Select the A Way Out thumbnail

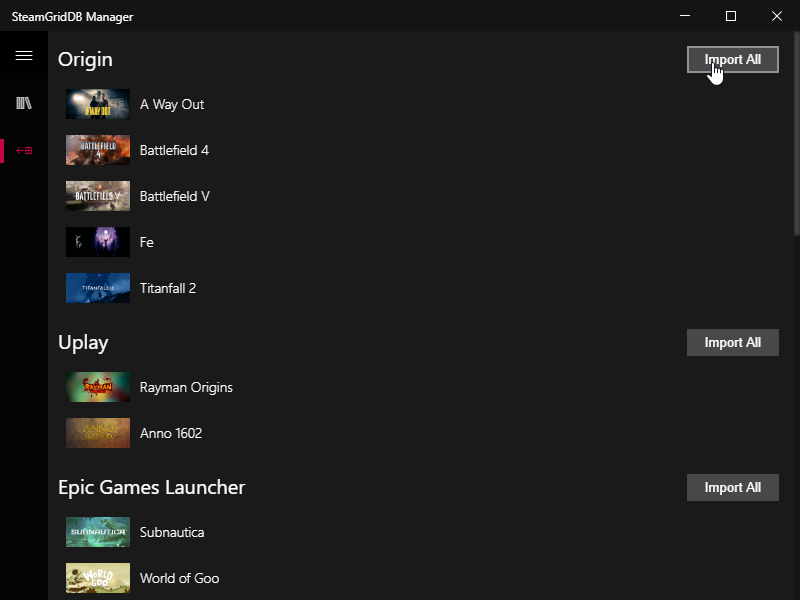pyautogui.click(x=98, y=104)
